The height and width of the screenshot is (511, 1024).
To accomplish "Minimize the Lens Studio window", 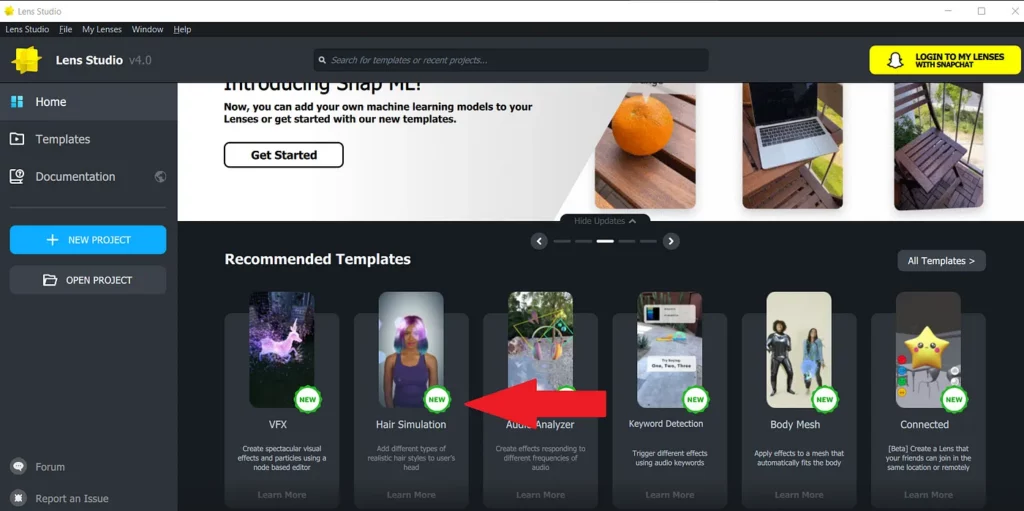I will point(950,11).
